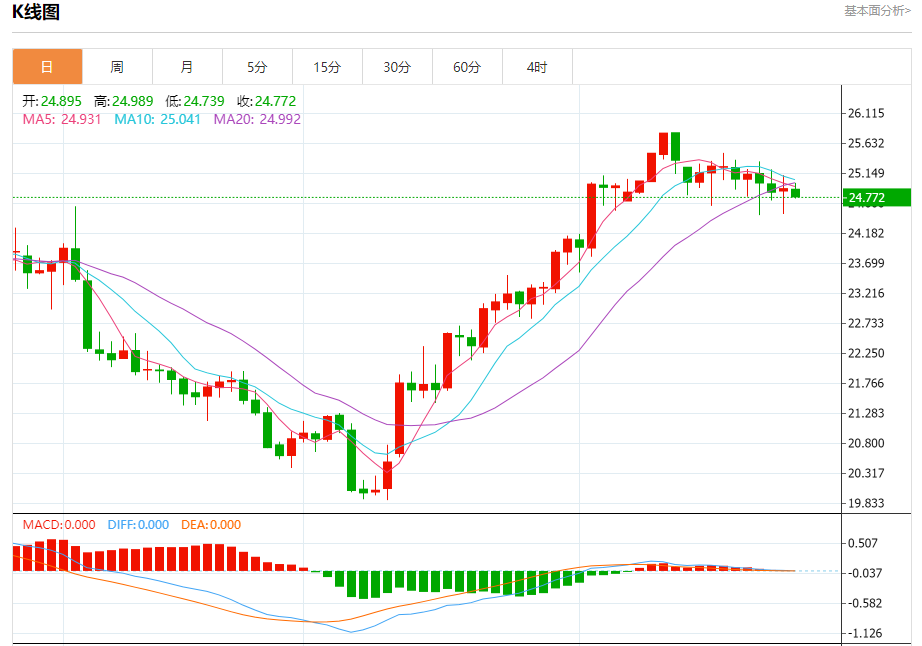Click the rightmost candlestick on the chart

[795, 193]
